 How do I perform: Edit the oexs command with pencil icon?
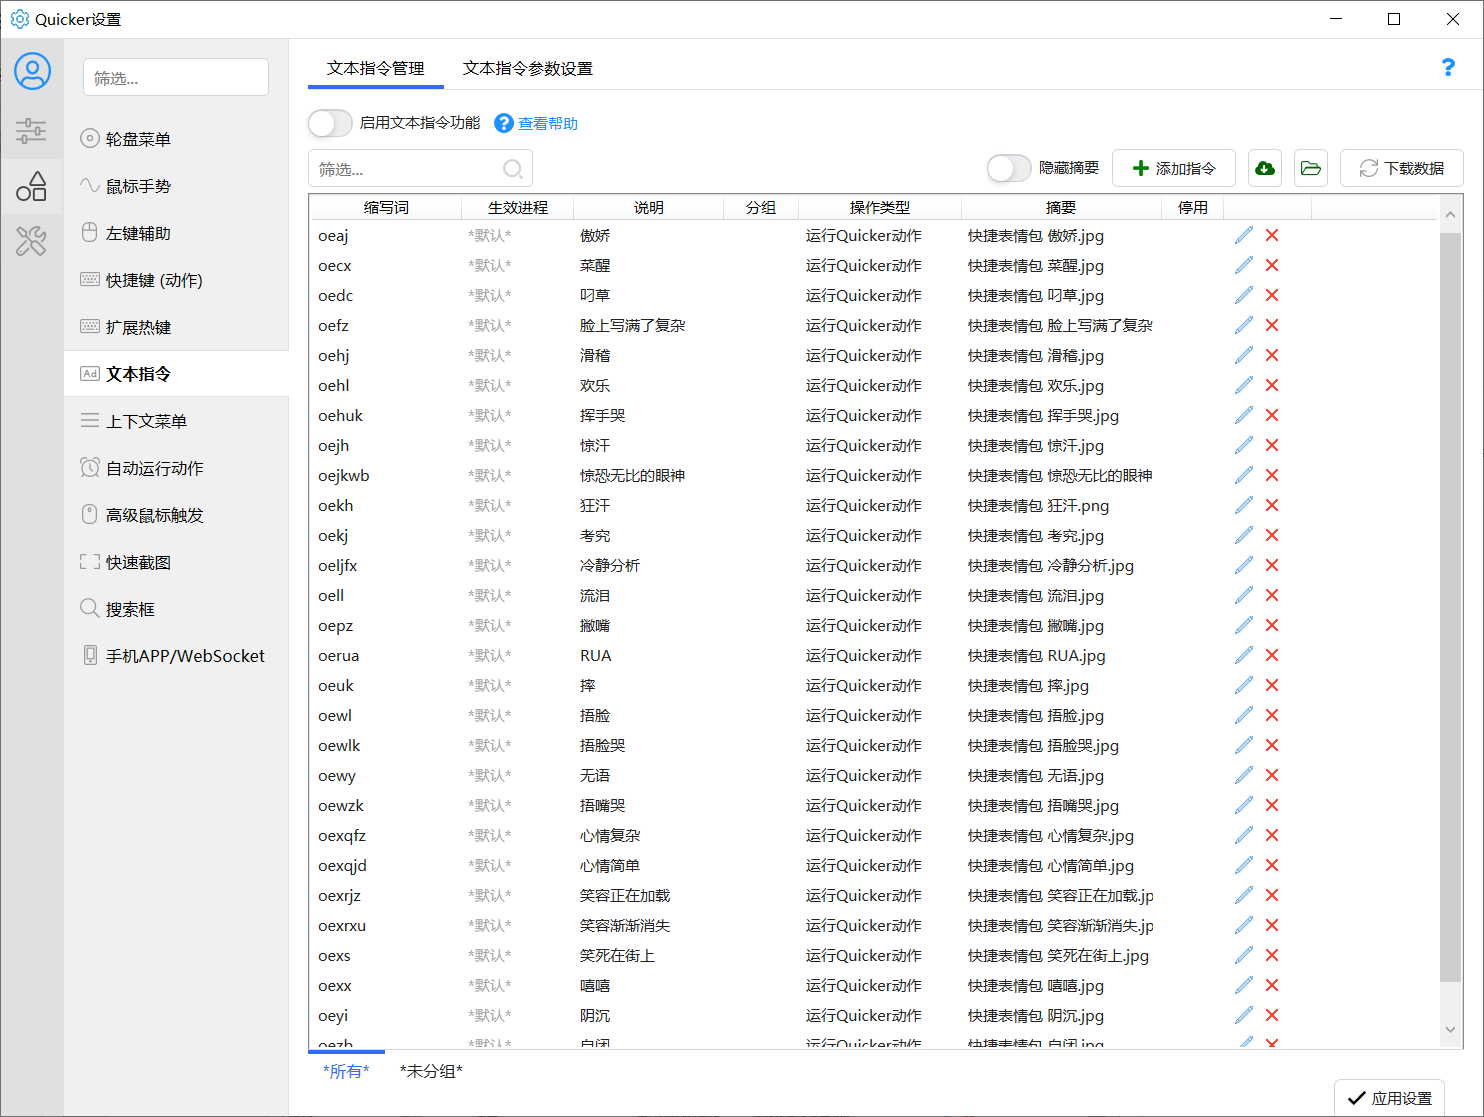pyautogui.click(x=1244, y=955)
